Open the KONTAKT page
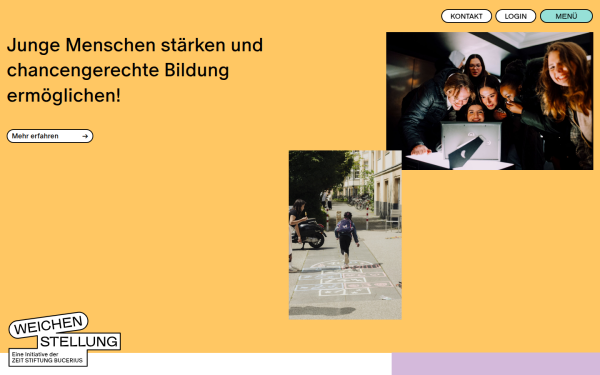 click(466, 16)
